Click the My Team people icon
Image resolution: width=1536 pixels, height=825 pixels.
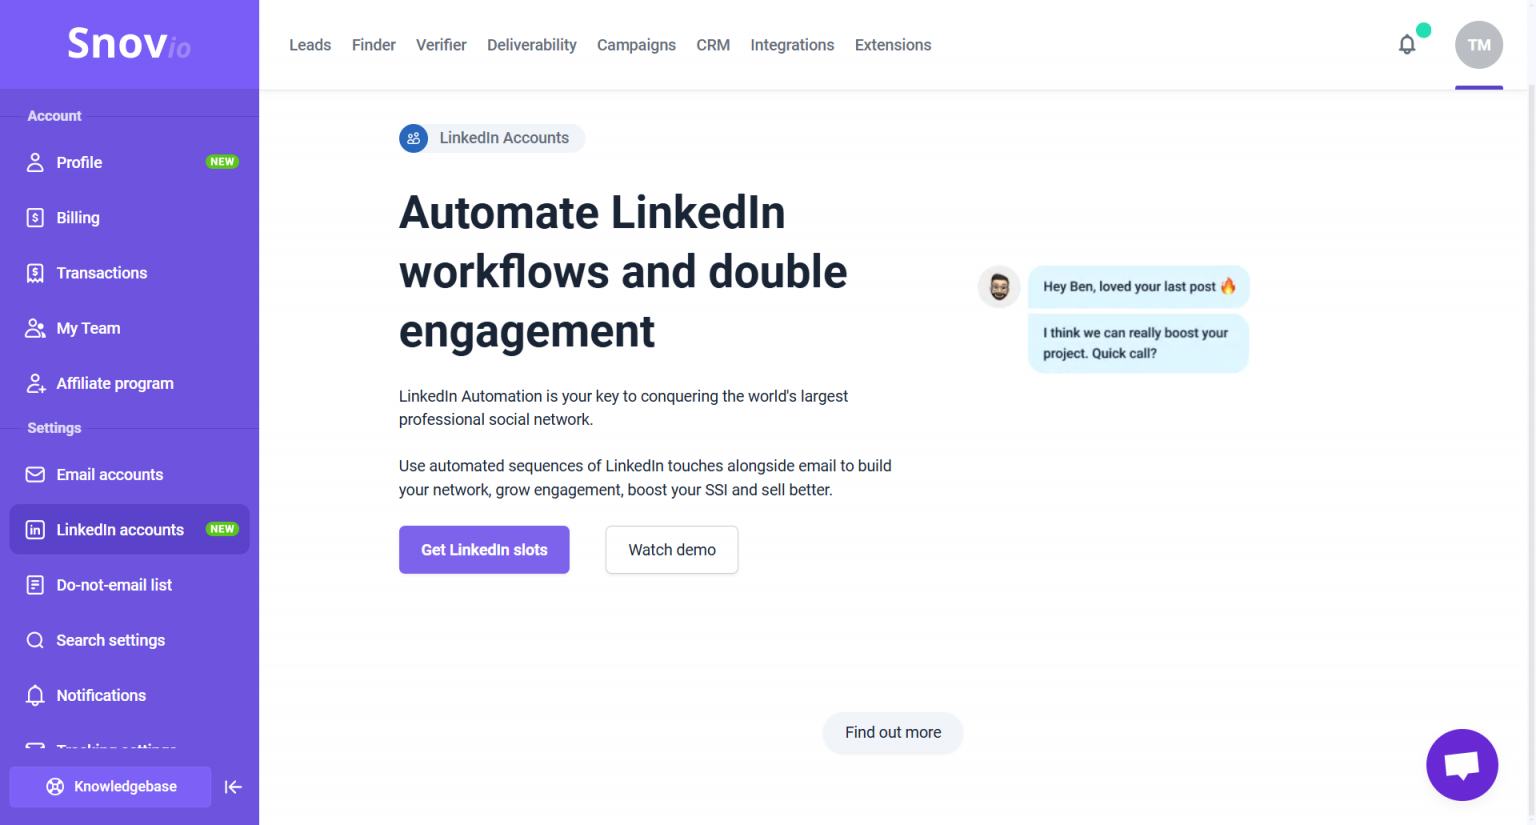point(35,328)
